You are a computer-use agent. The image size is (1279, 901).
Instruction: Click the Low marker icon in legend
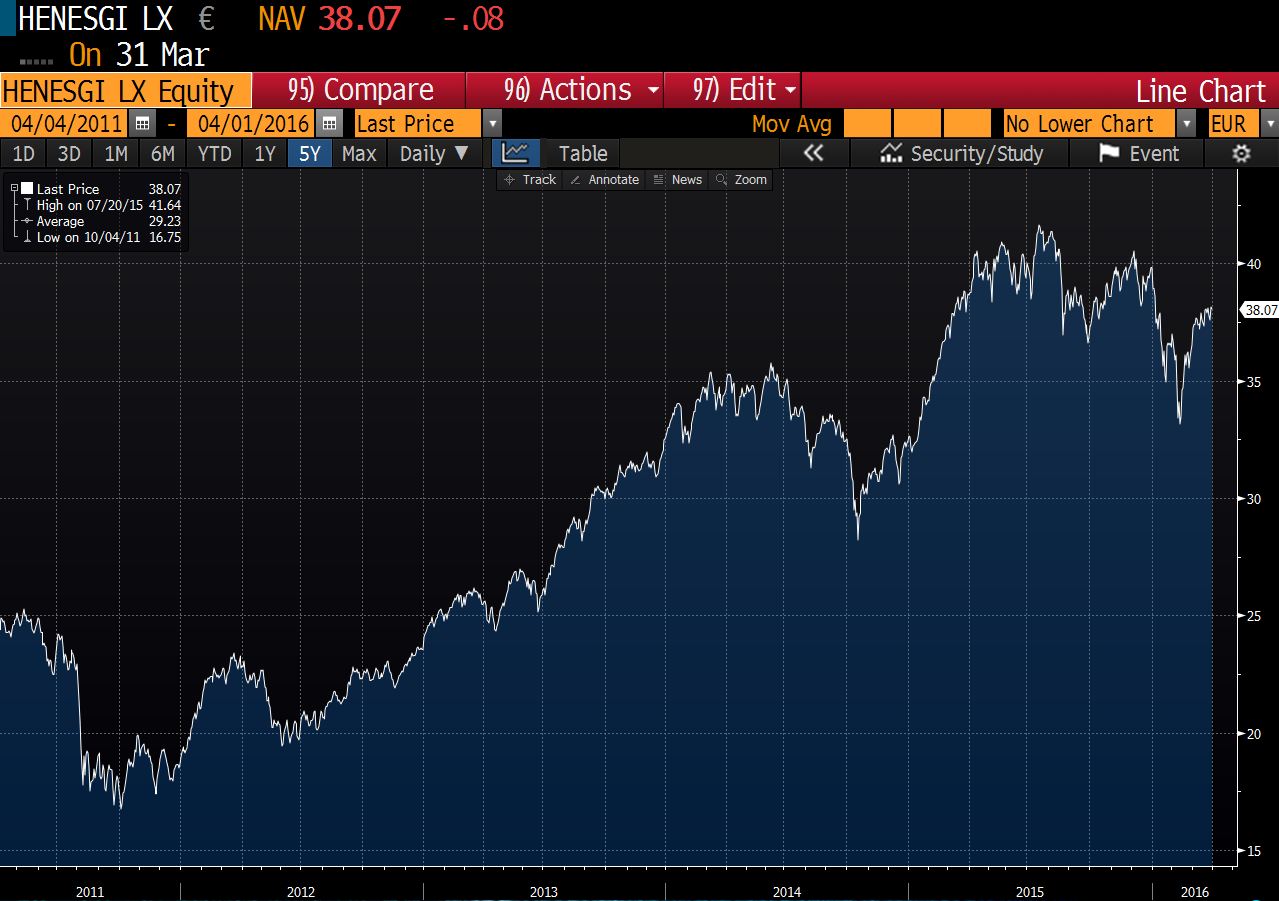pos(27,237)
